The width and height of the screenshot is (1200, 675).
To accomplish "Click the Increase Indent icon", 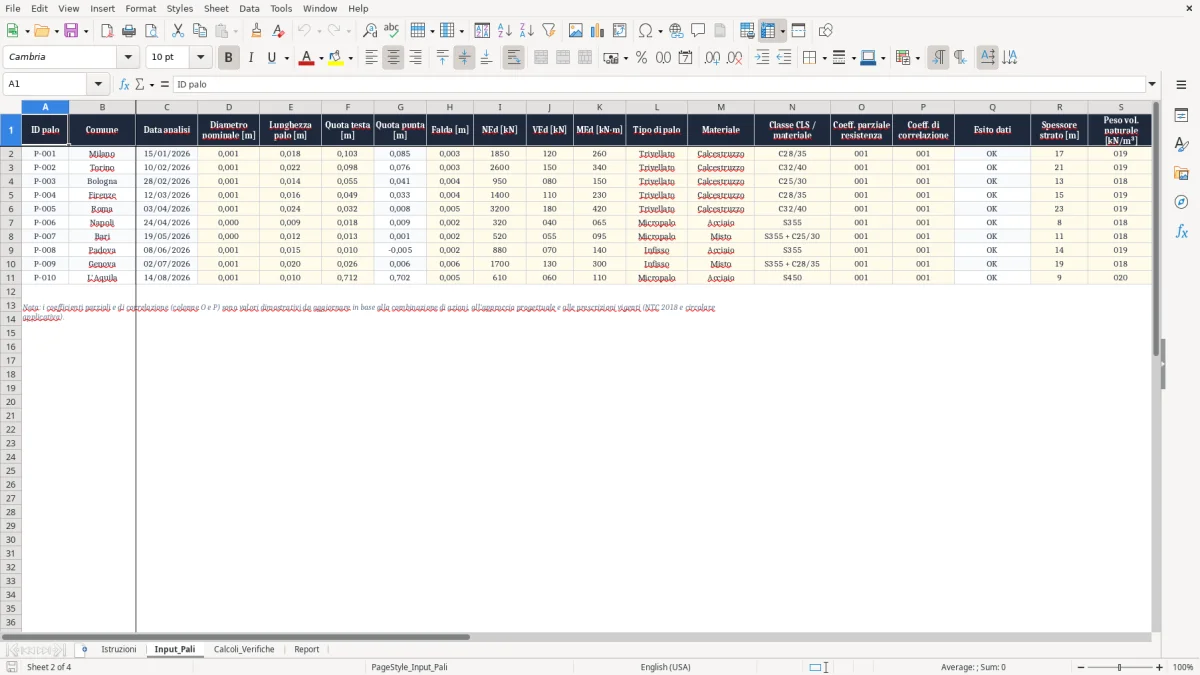I will 762,58.
